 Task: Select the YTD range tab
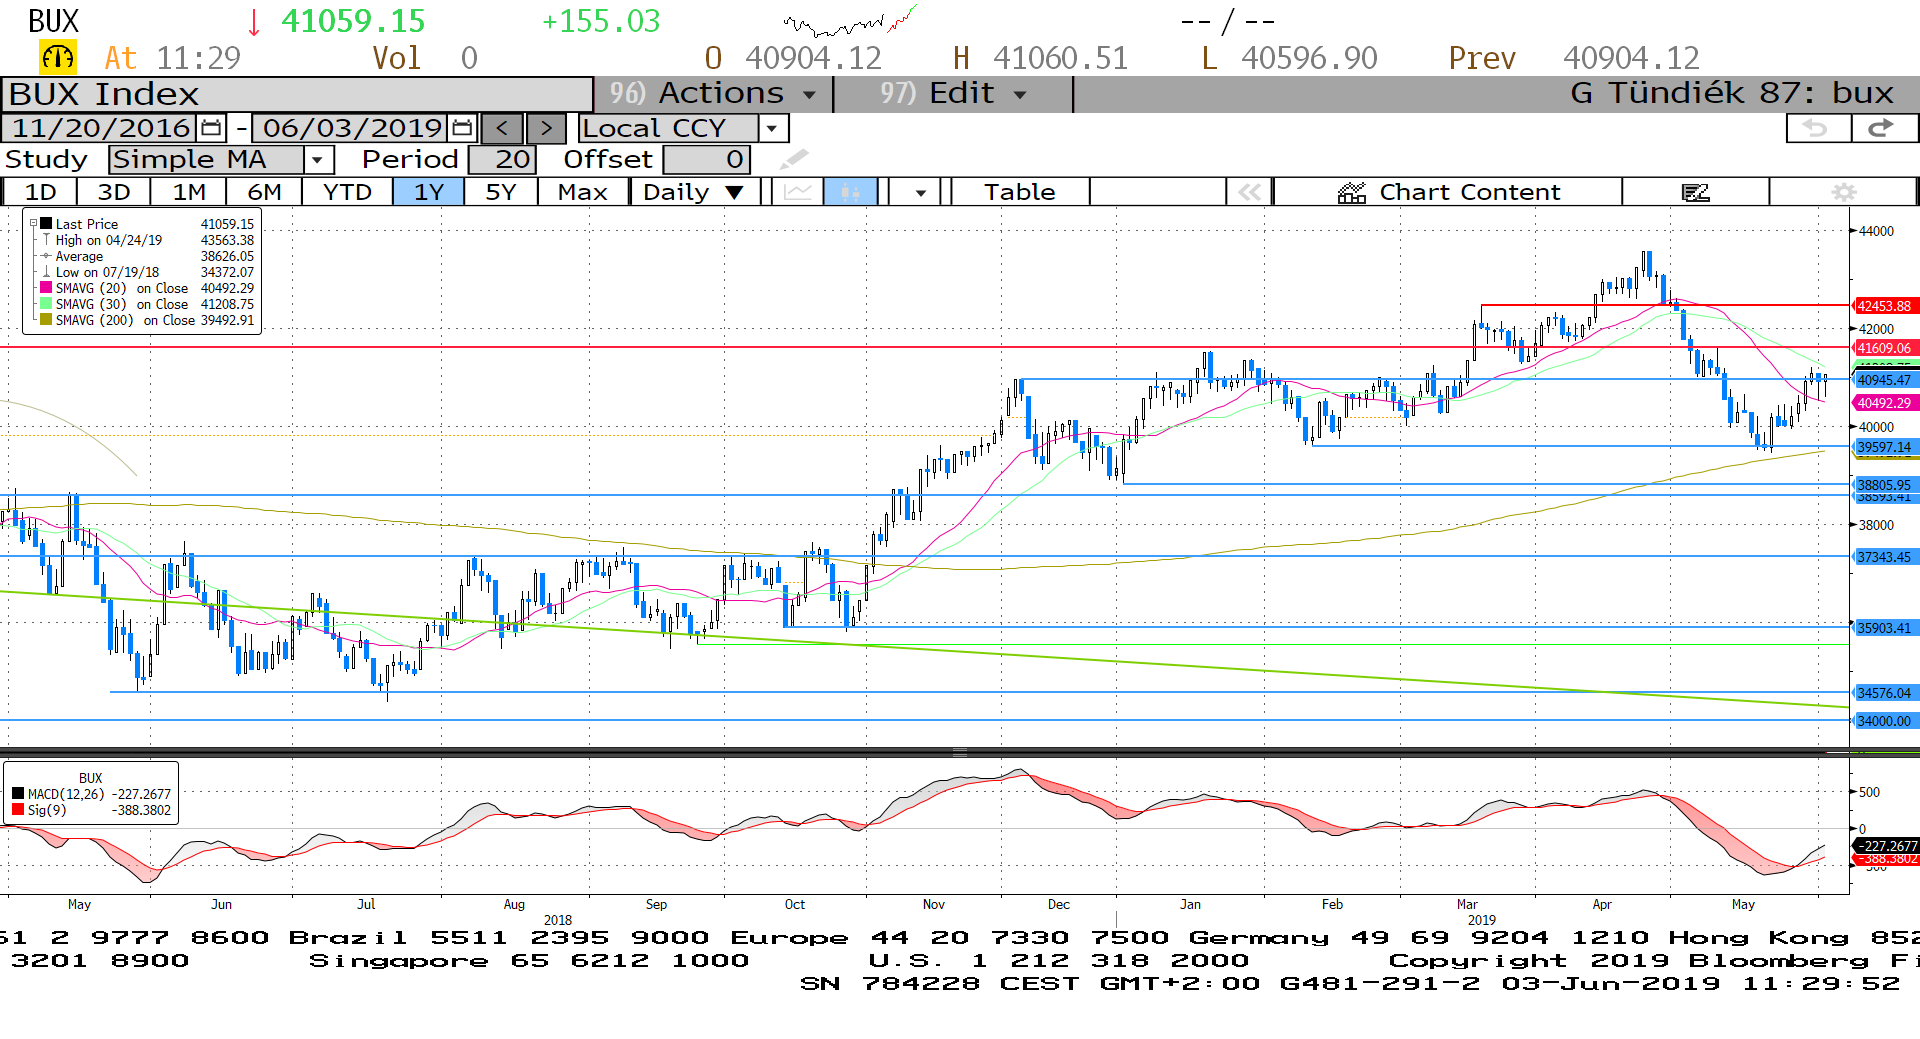tap(348, 192)
